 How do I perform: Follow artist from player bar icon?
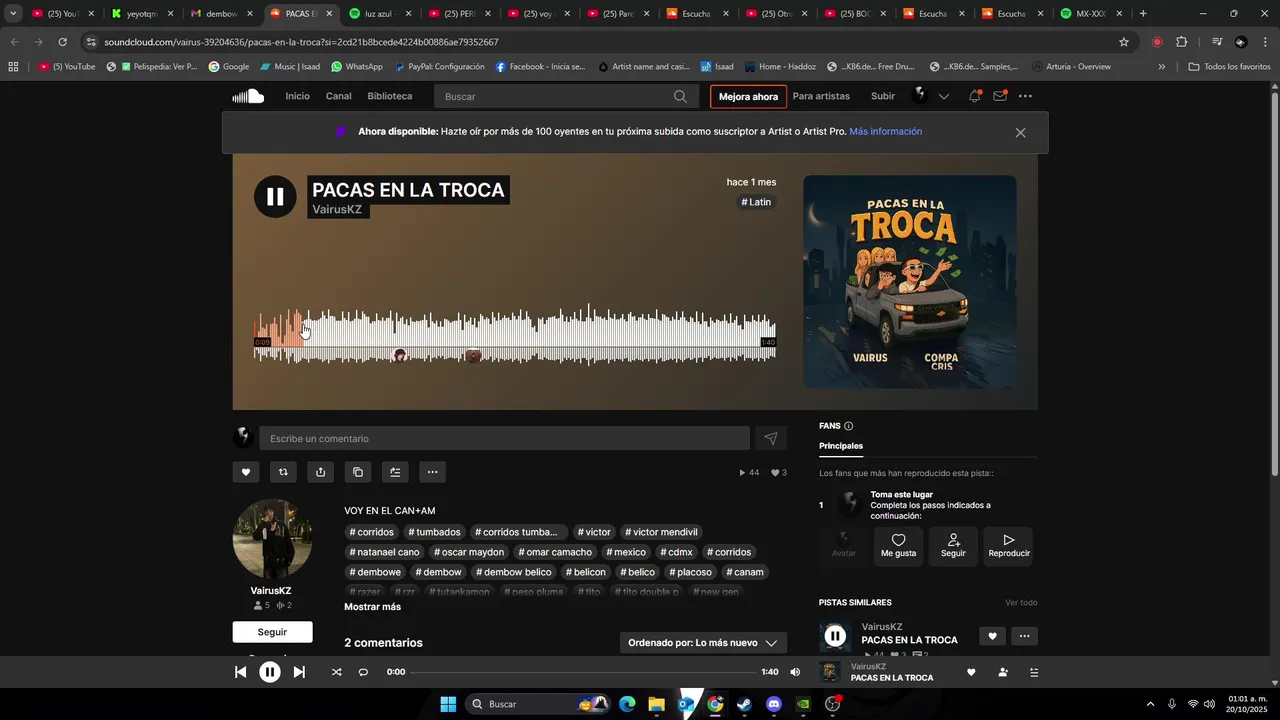tap(1003, 672)
